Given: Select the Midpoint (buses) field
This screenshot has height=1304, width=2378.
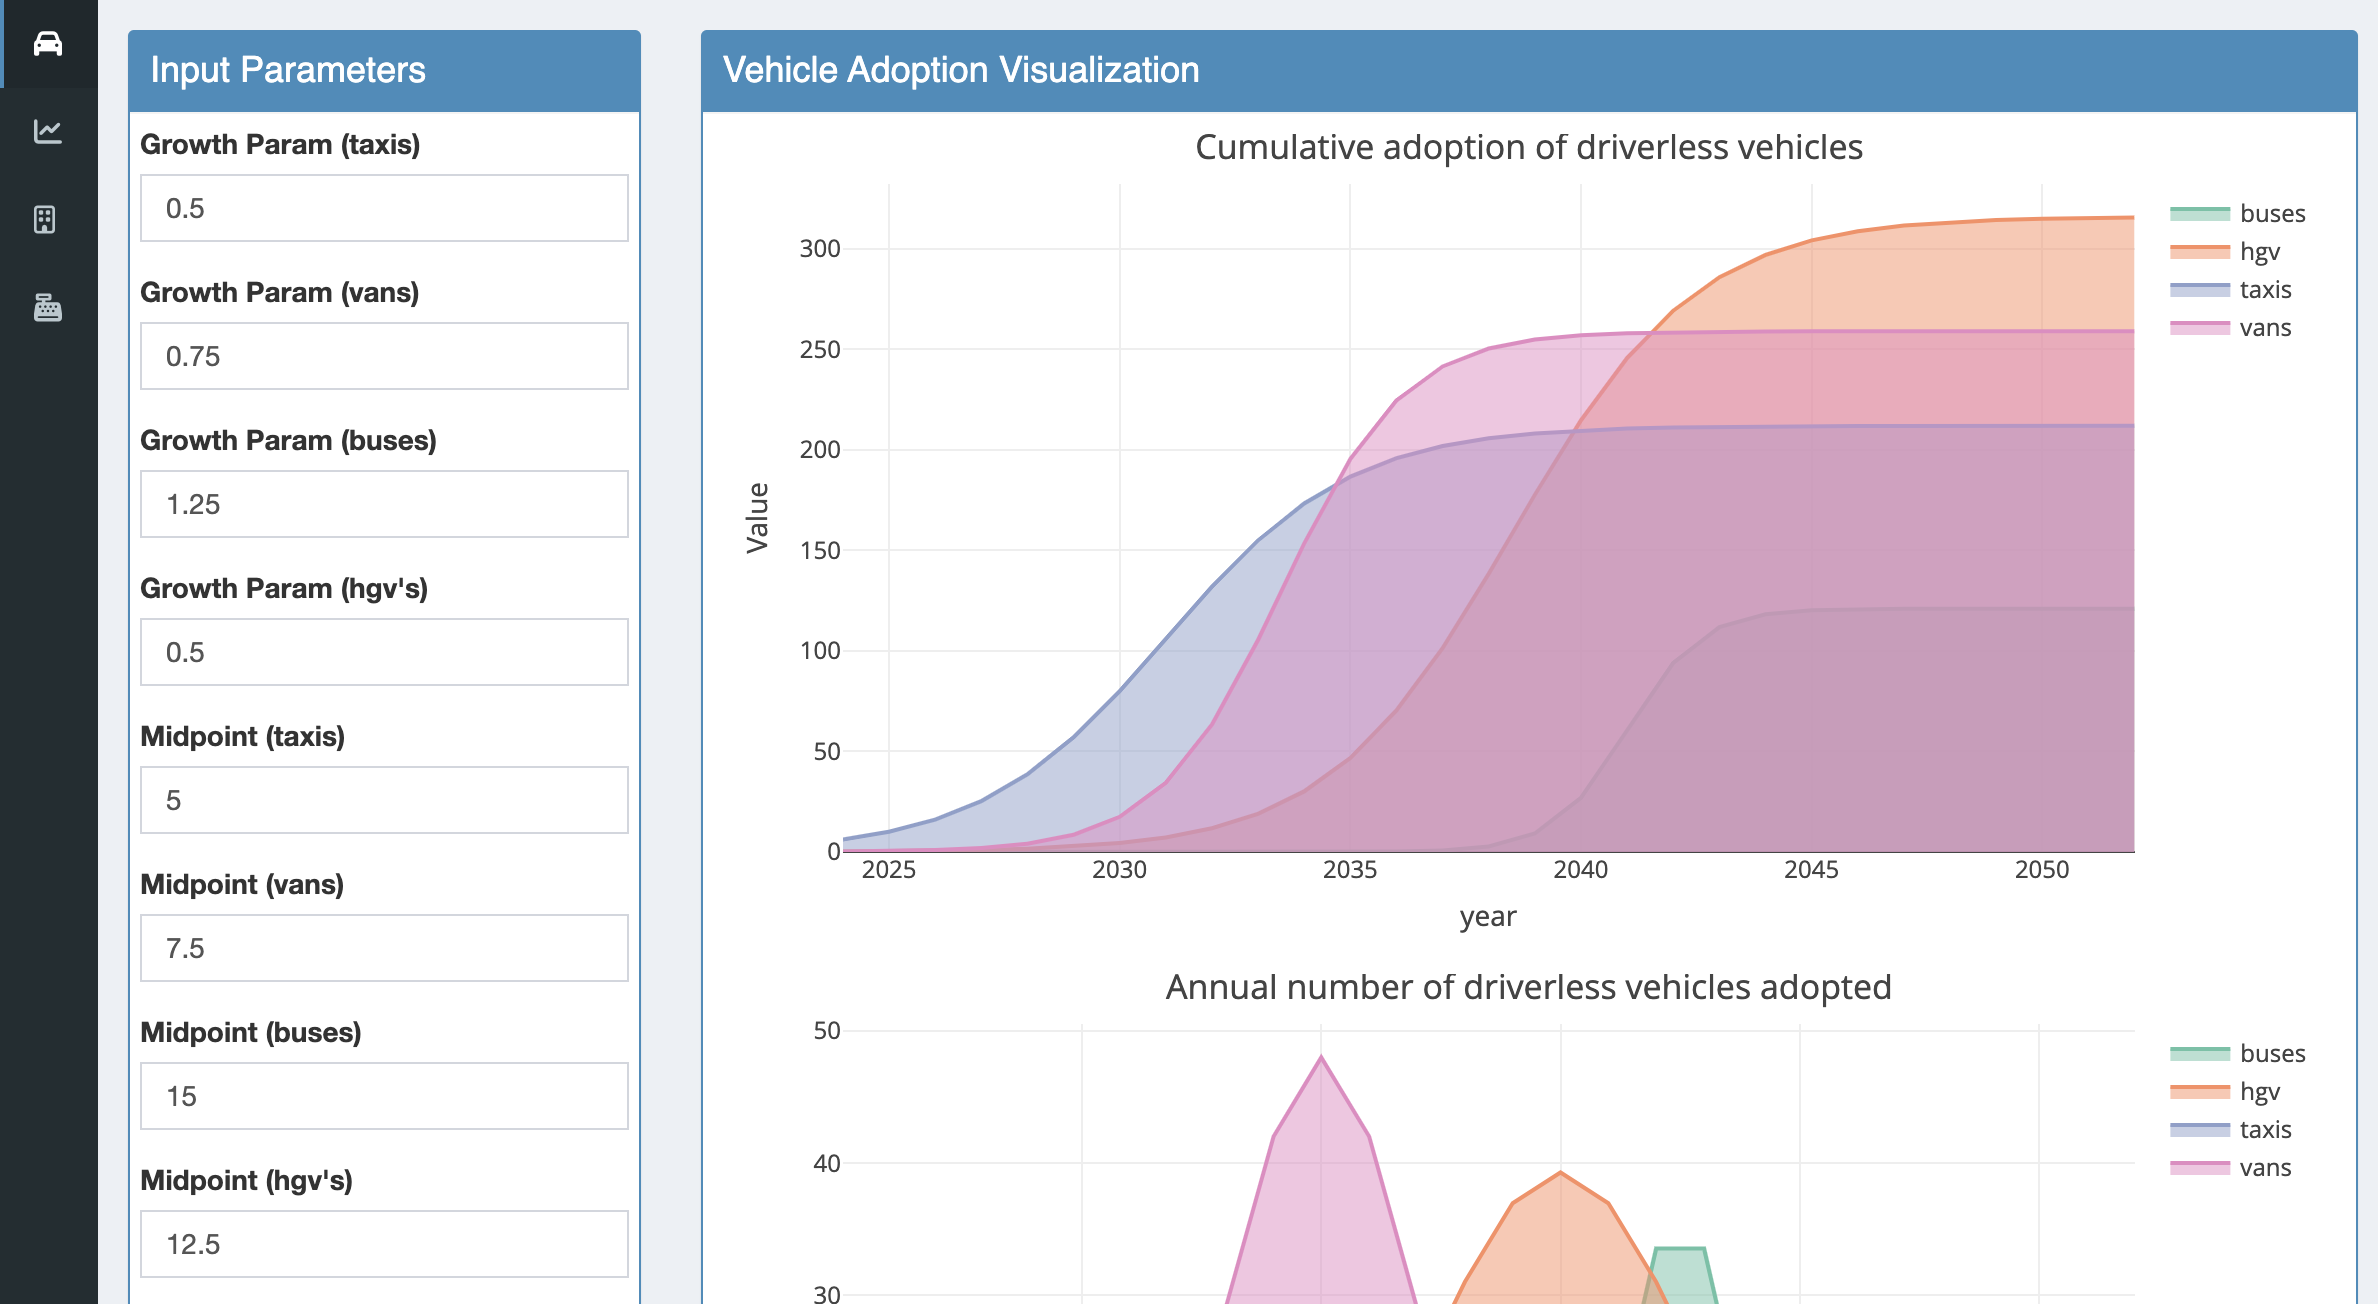Looking at the screenshot, I should click(384, 1096).
